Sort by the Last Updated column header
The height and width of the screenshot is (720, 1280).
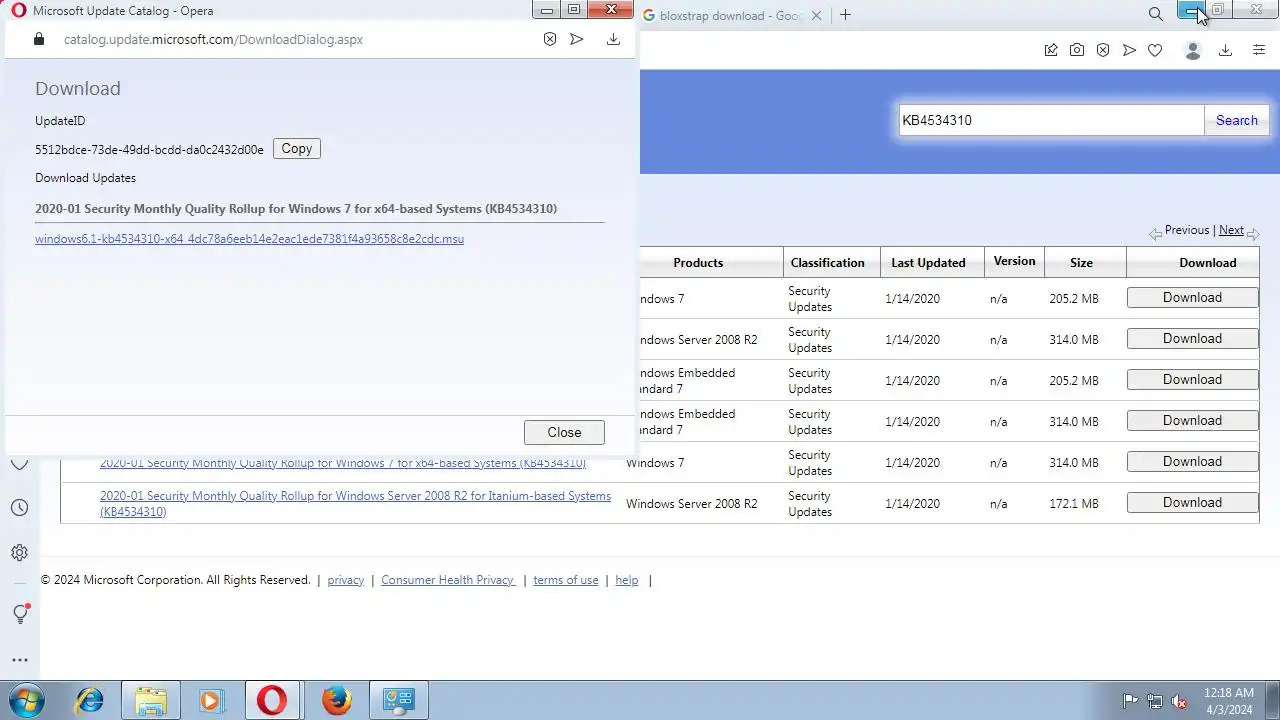928,263
